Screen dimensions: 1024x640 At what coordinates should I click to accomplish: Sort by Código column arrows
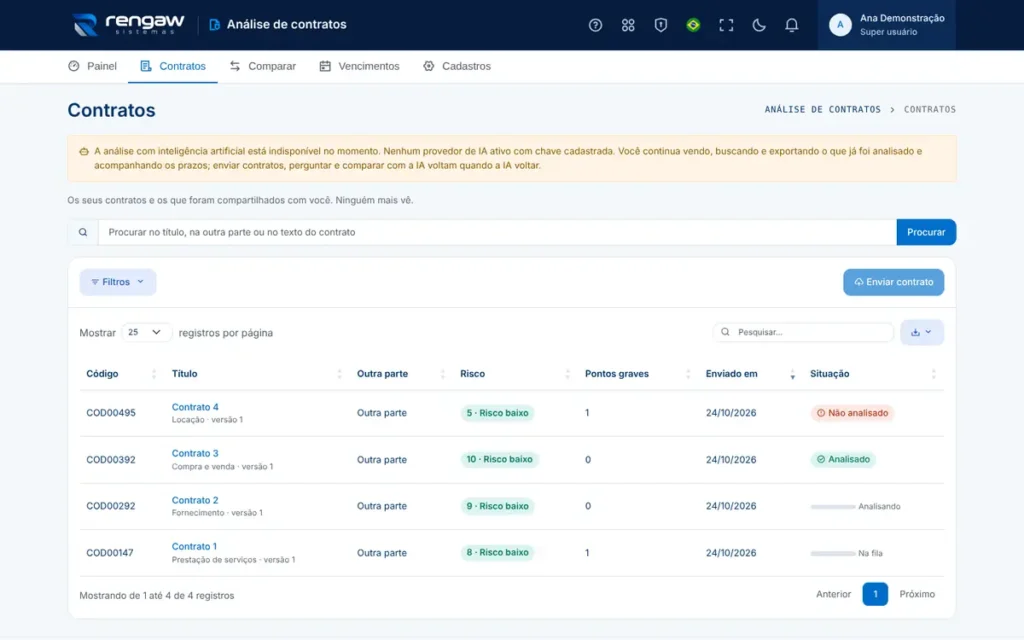[x=154, y=374]
